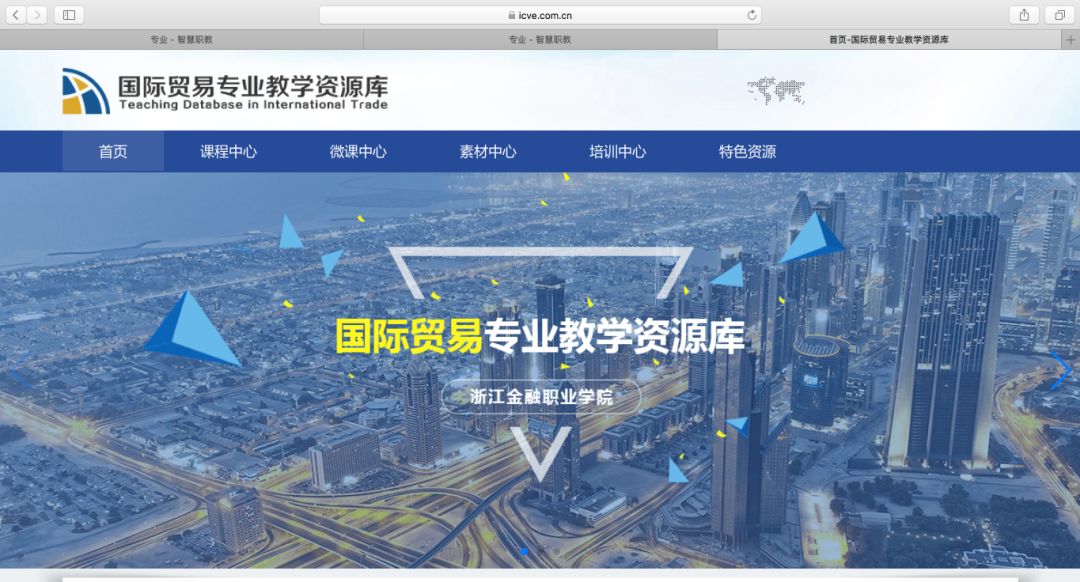Switch to the second 专业 - 智慧职教 tab

coord(540,40)
